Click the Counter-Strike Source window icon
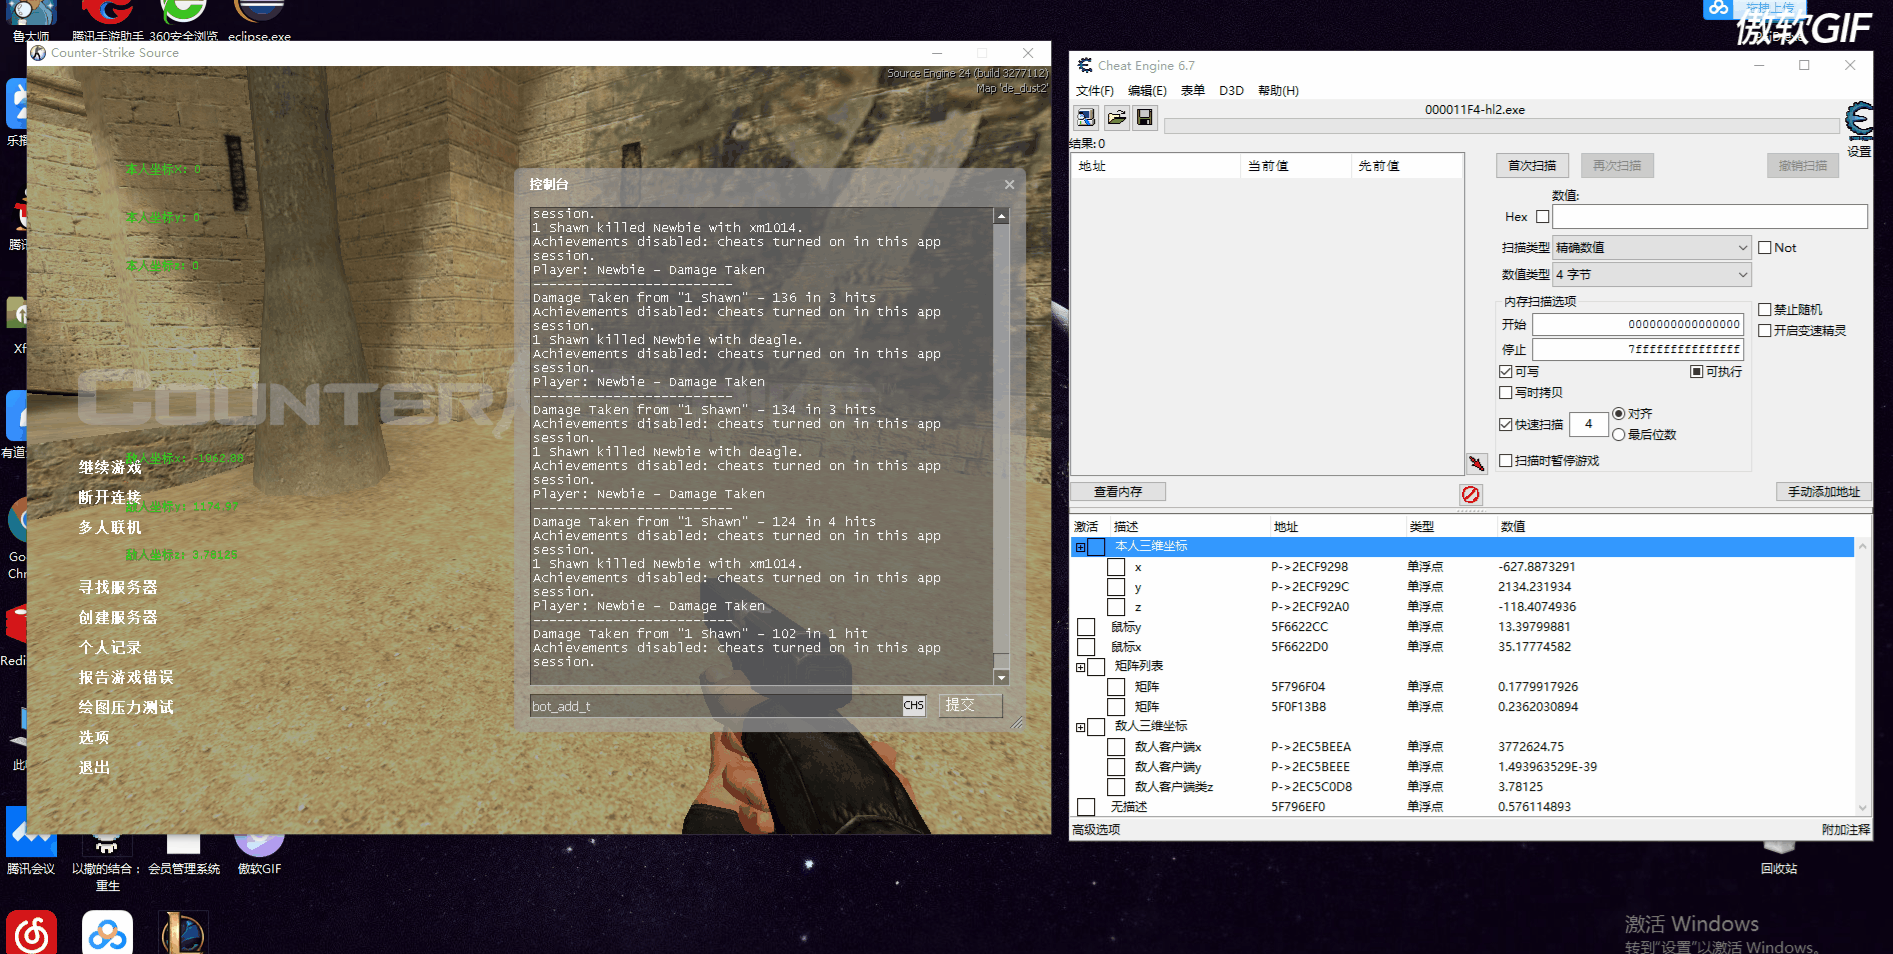The image size is (1893, 954). (x=38, y=53)
